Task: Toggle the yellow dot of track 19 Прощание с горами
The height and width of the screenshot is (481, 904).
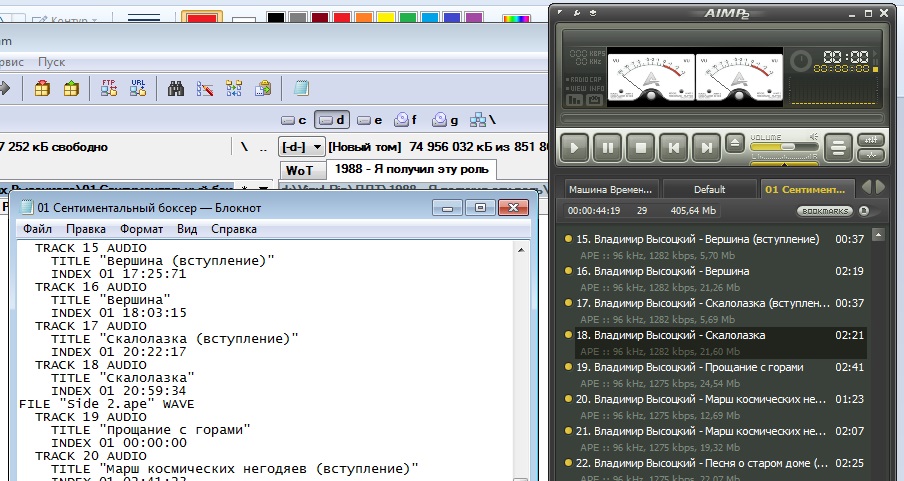Action: (x=568, y=367)
